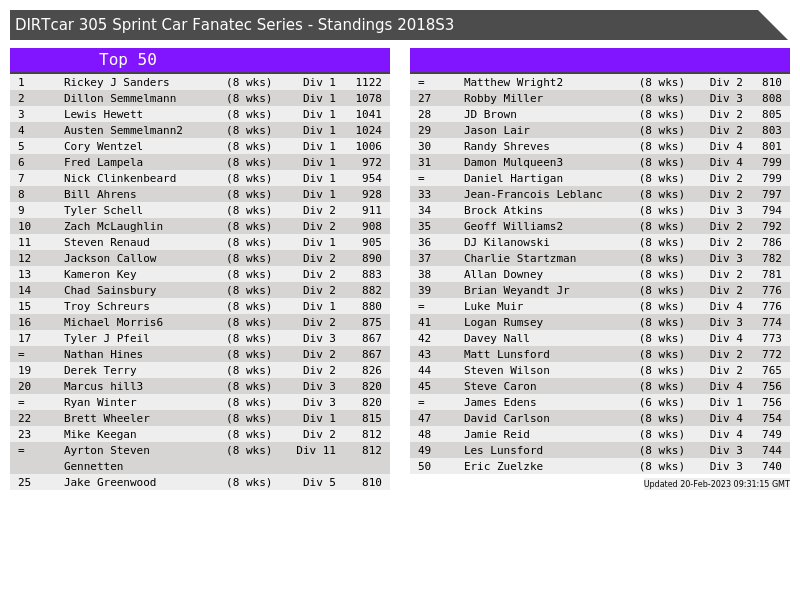Screen dimensions: 800x600
Task: Click Kameron Key's name
Action: click(x=100, y=274)
